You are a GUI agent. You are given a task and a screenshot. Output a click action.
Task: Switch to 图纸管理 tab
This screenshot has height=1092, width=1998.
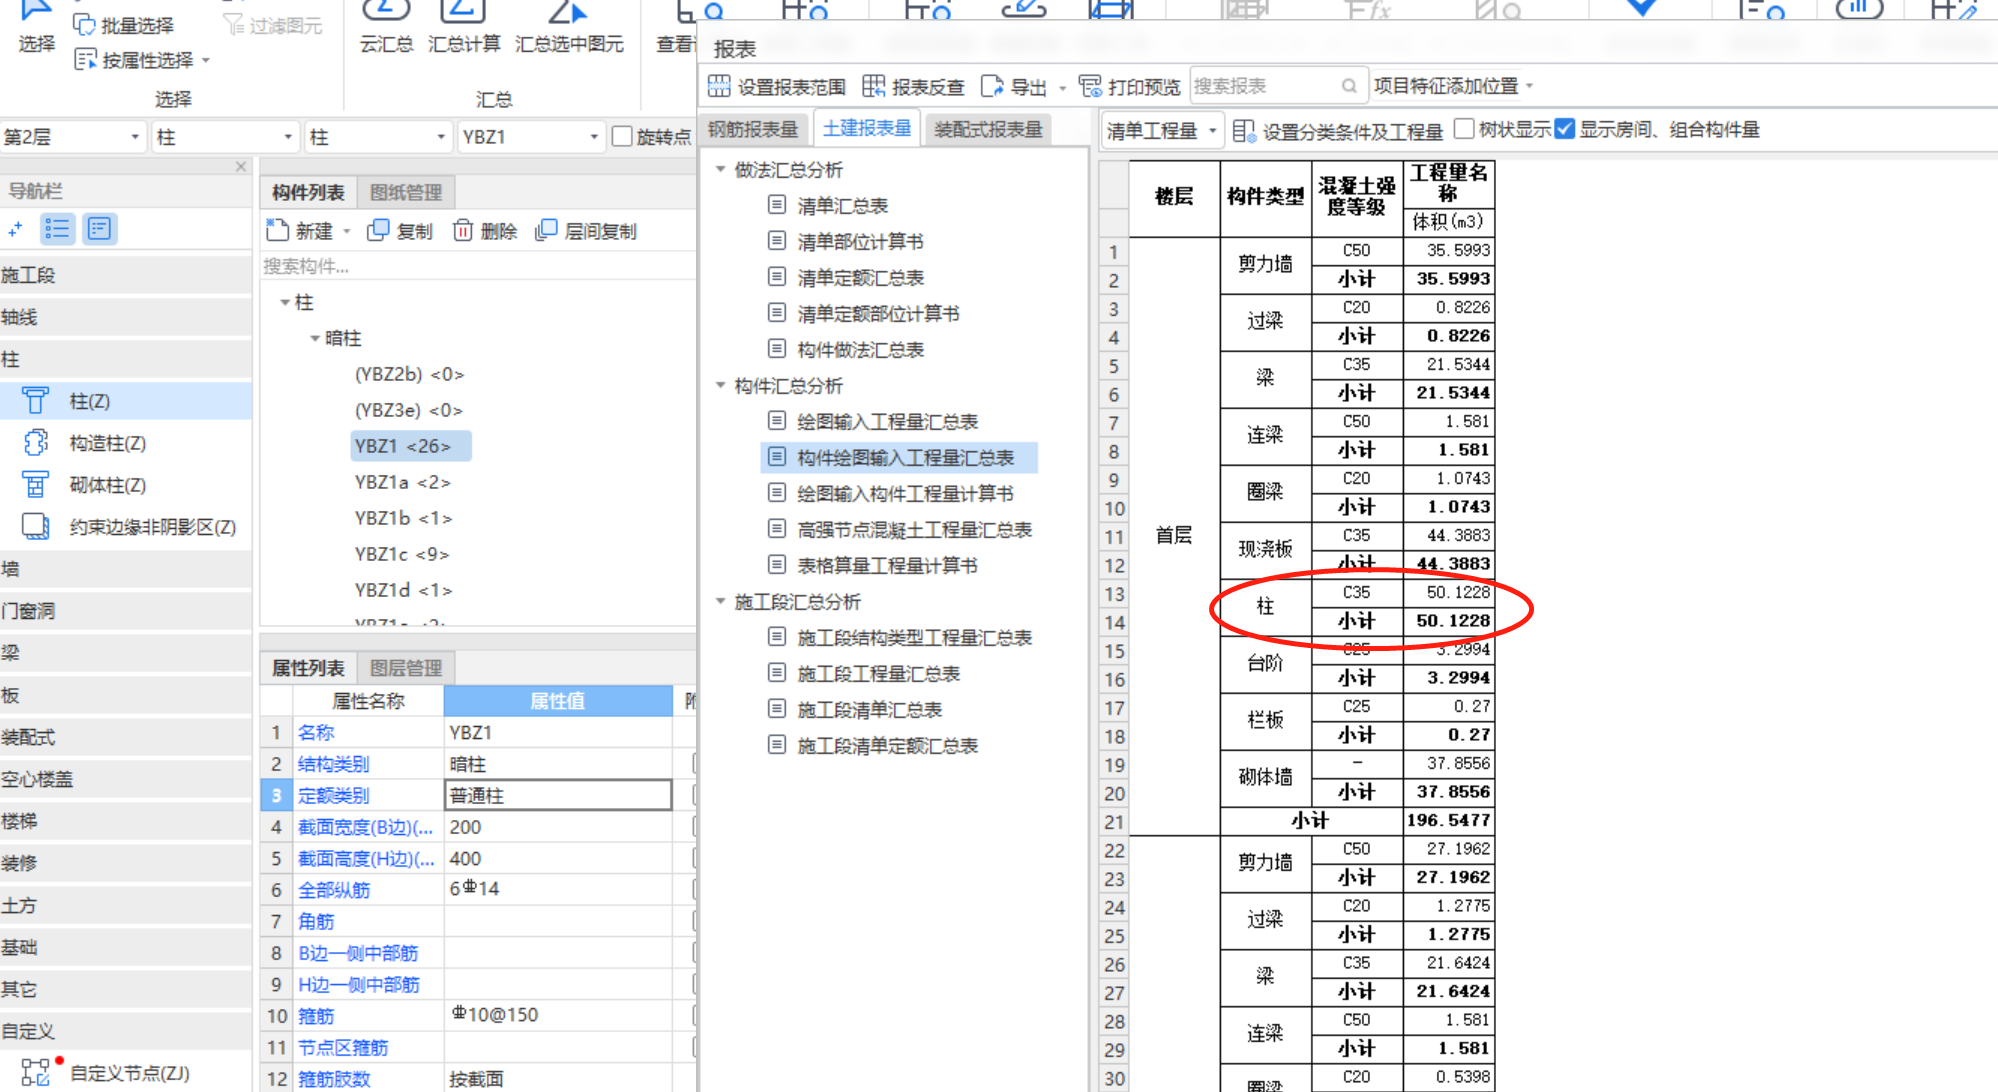(x=406, y=192)
